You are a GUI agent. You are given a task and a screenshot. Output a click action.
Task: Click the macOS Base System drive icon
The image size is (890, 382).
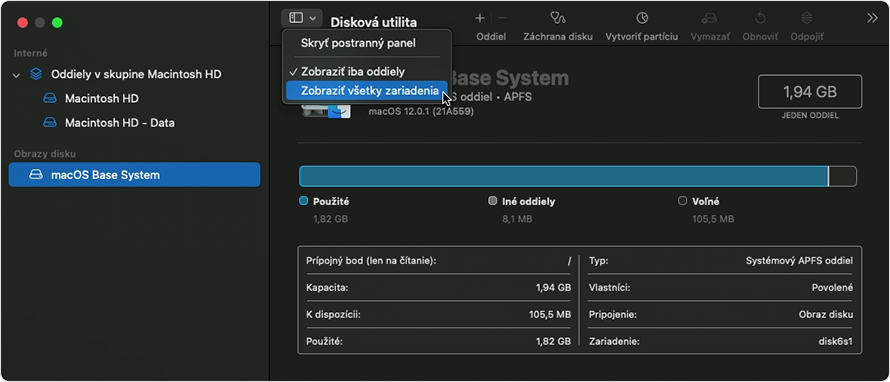(36, 175)
